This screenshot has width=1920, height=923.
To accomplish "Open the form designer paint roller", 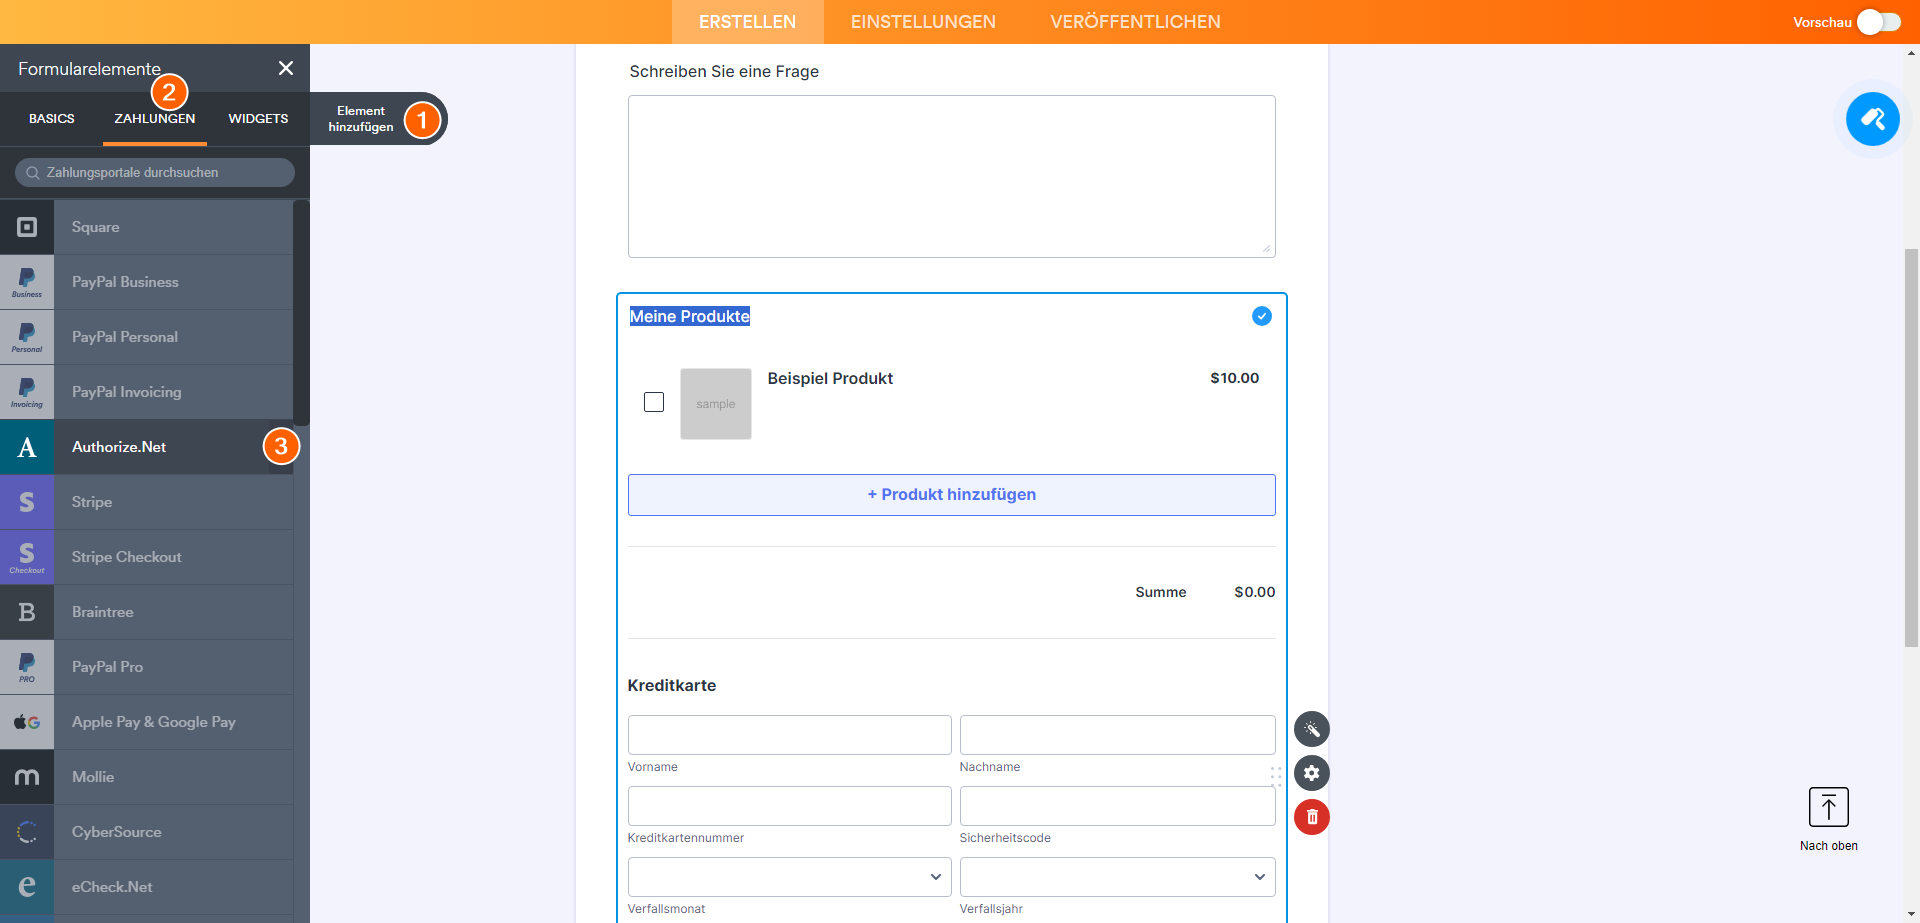I will (1872, 119).
